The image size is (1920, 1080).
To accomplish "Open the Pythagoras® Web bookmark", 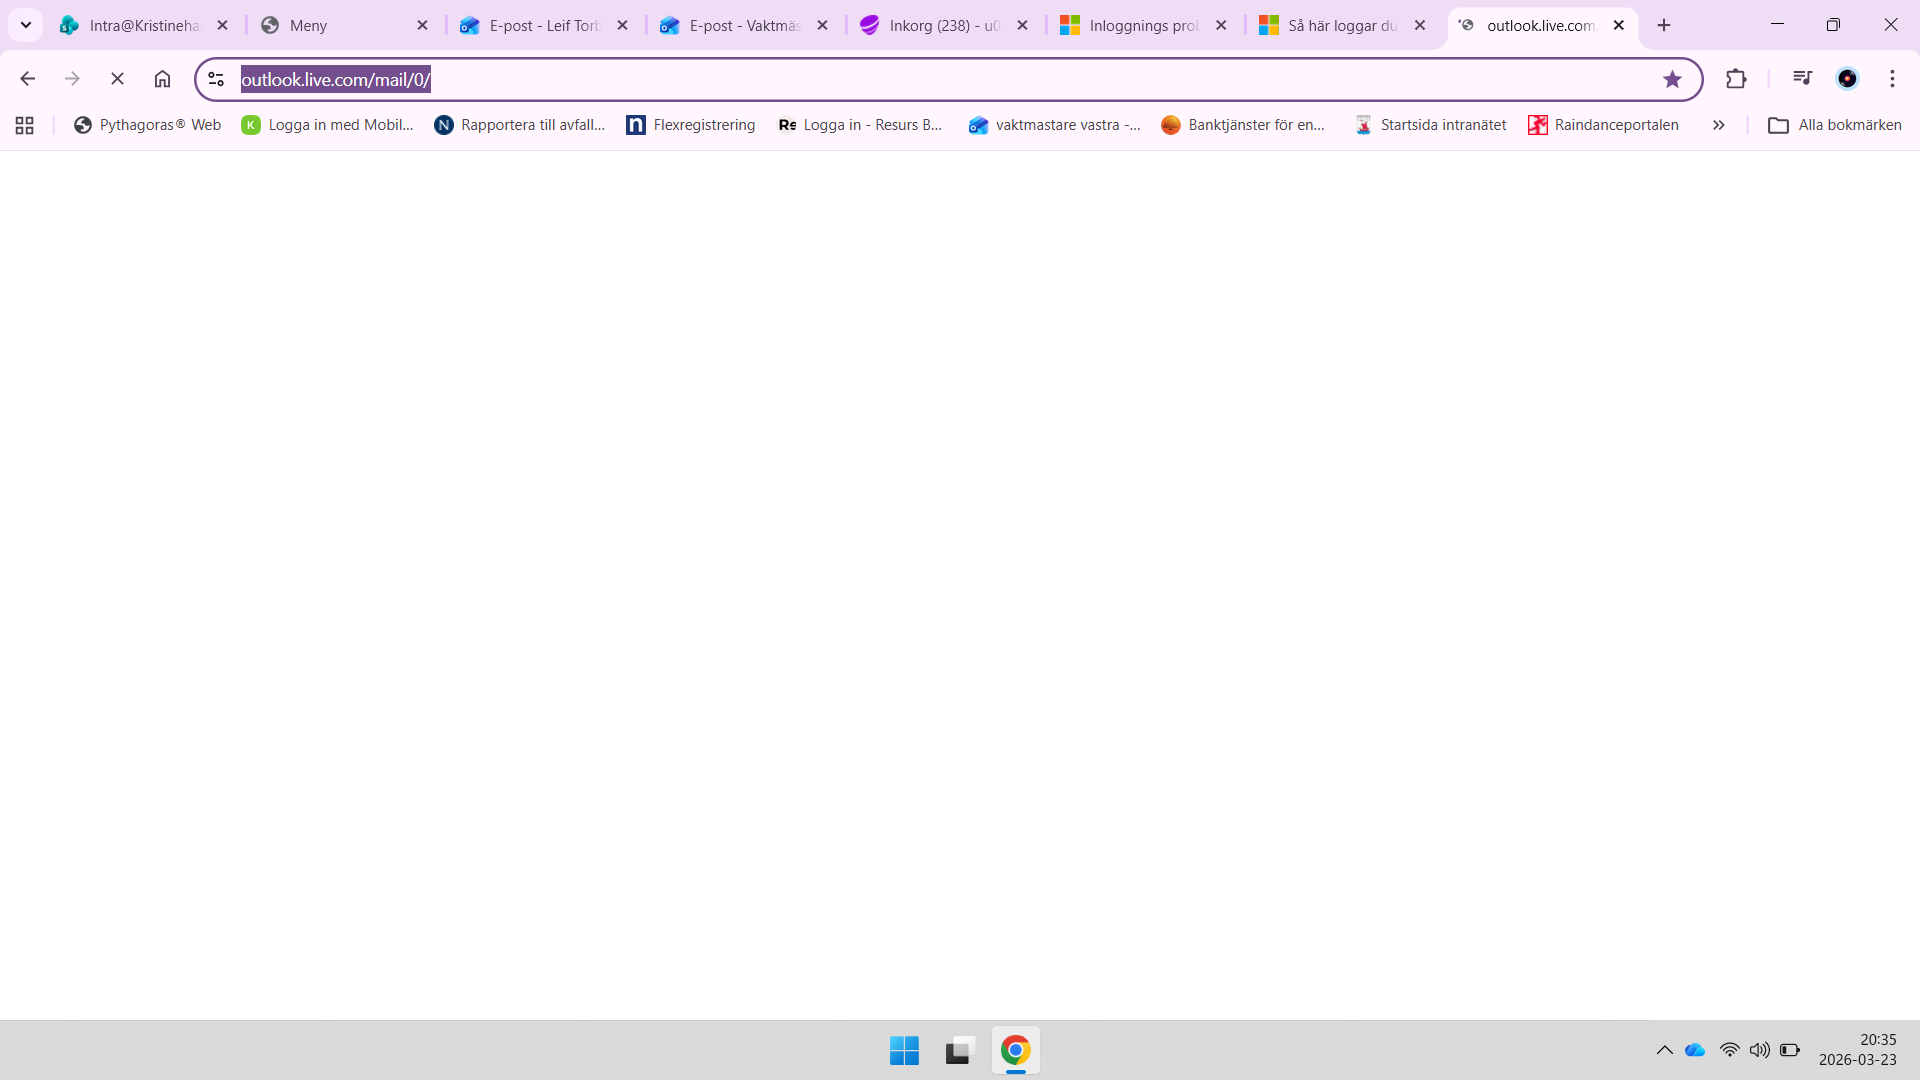I will (x=148, y=125).
